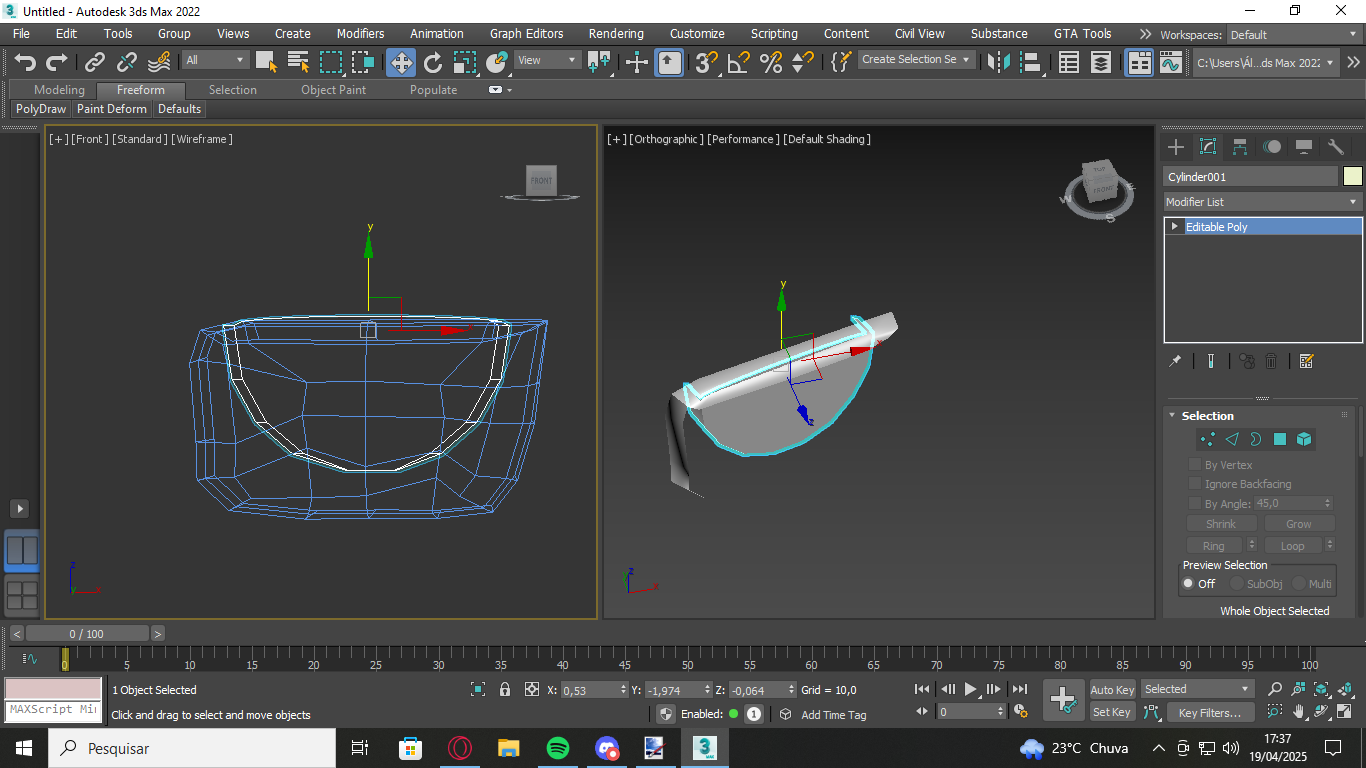1366x768 pixels.
Task: Open the Modifiers menu
Action: (x=360, y=33)
